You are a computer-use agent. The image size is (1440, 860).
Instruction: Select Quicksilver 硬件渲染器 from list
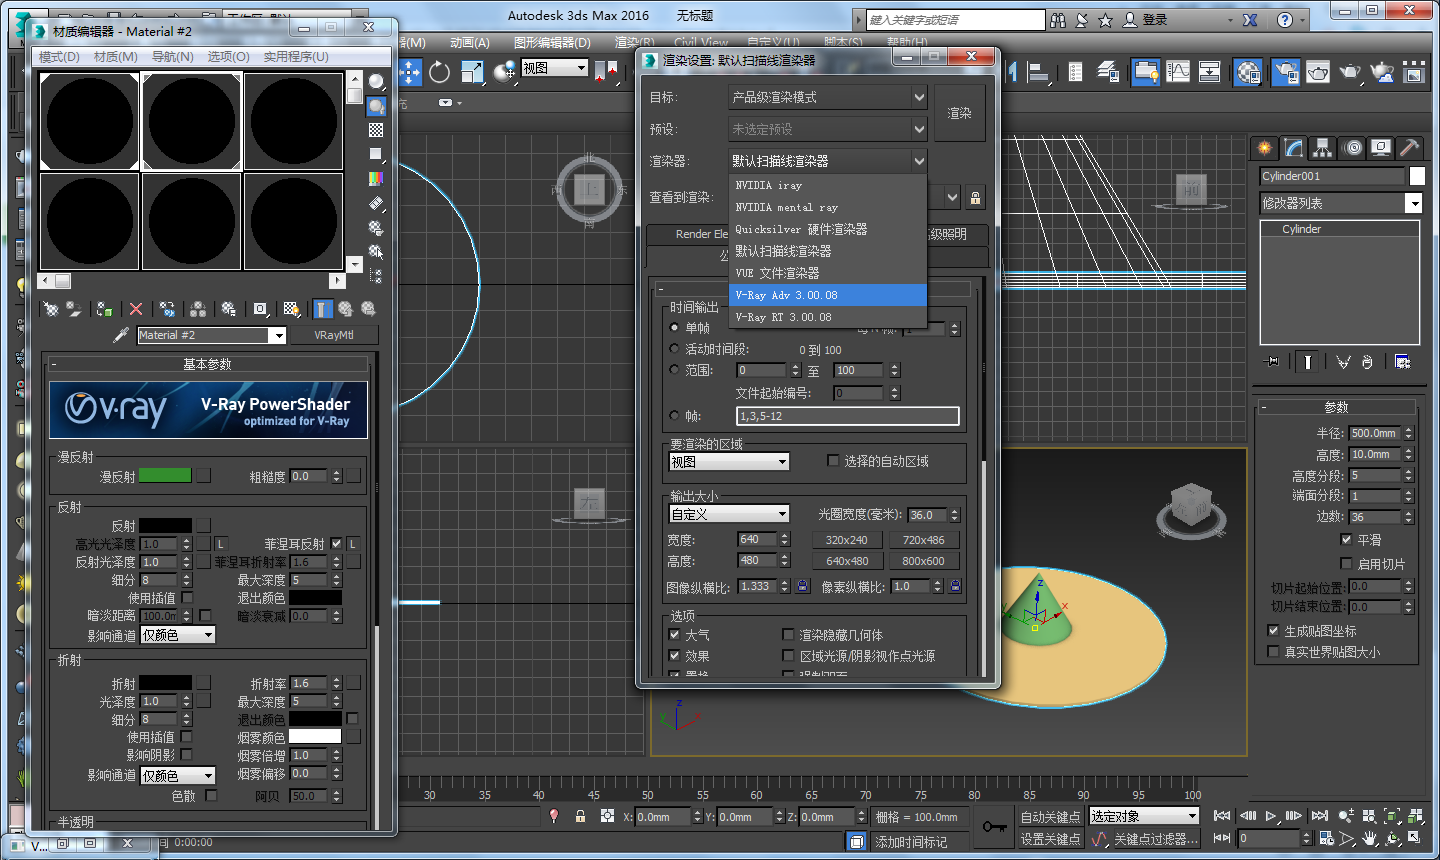point(828,229)
